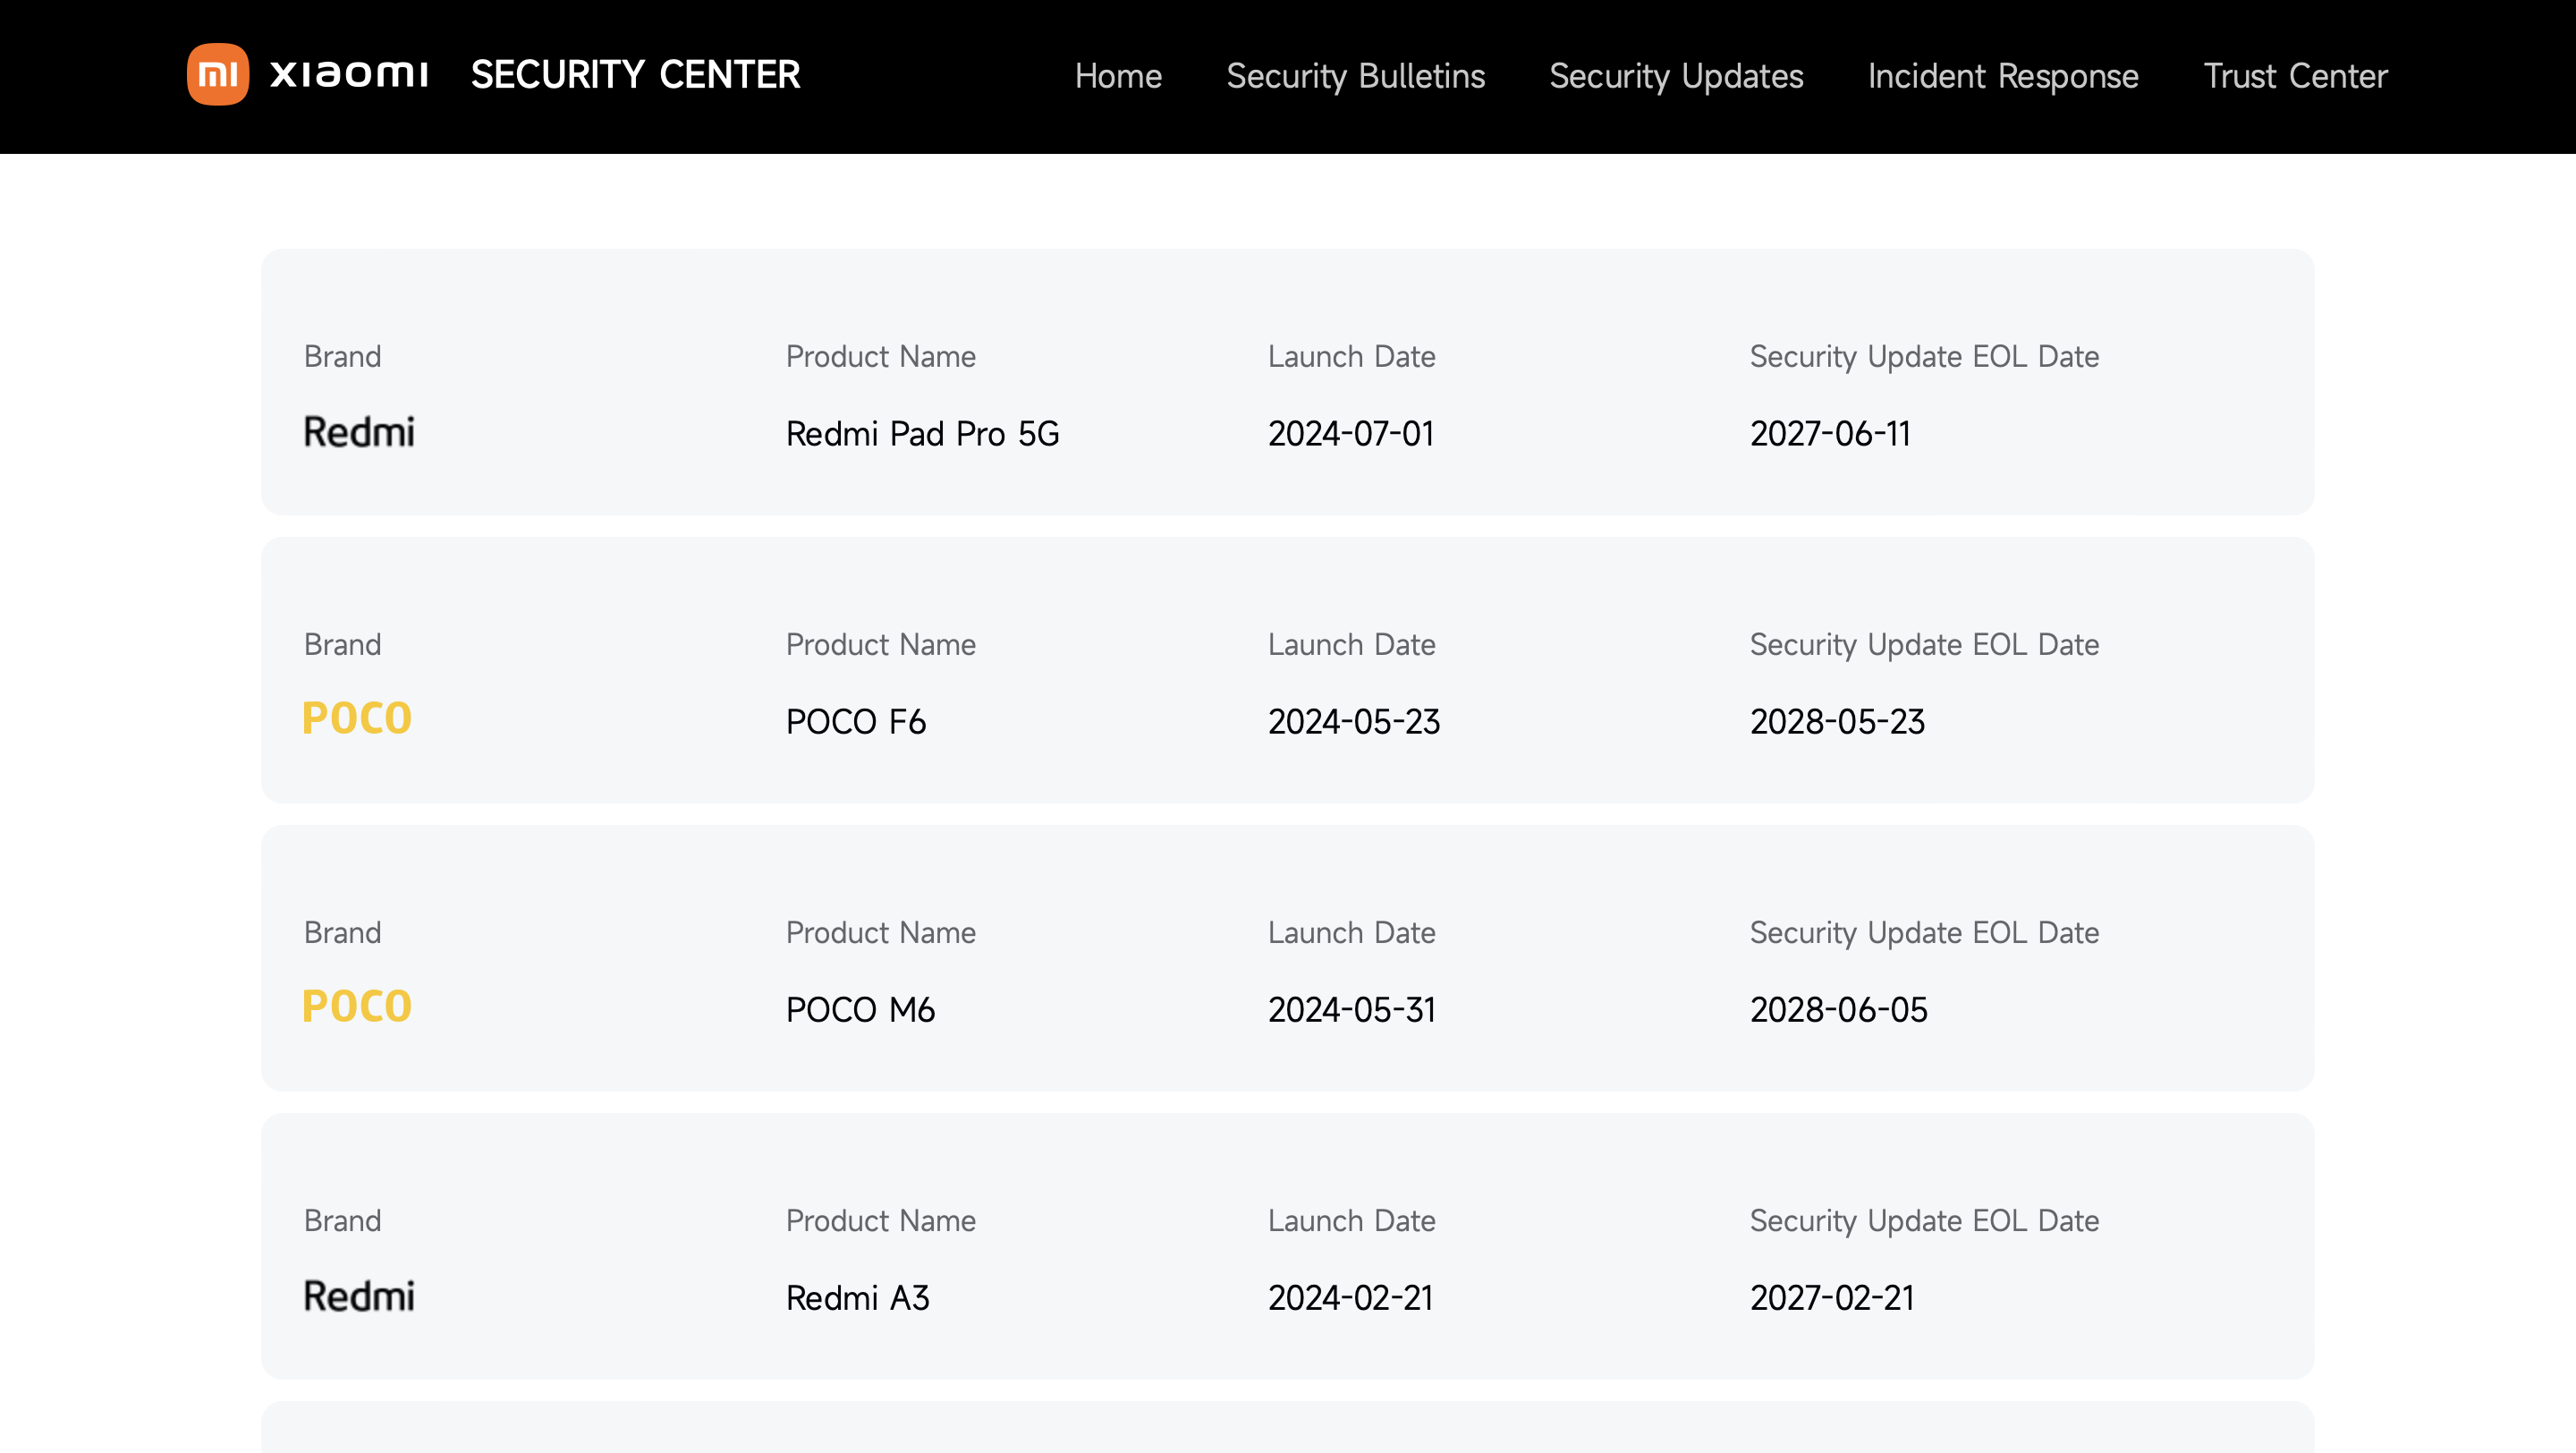Click the Xiaomi wordmark logo

[x=349, y=74]
